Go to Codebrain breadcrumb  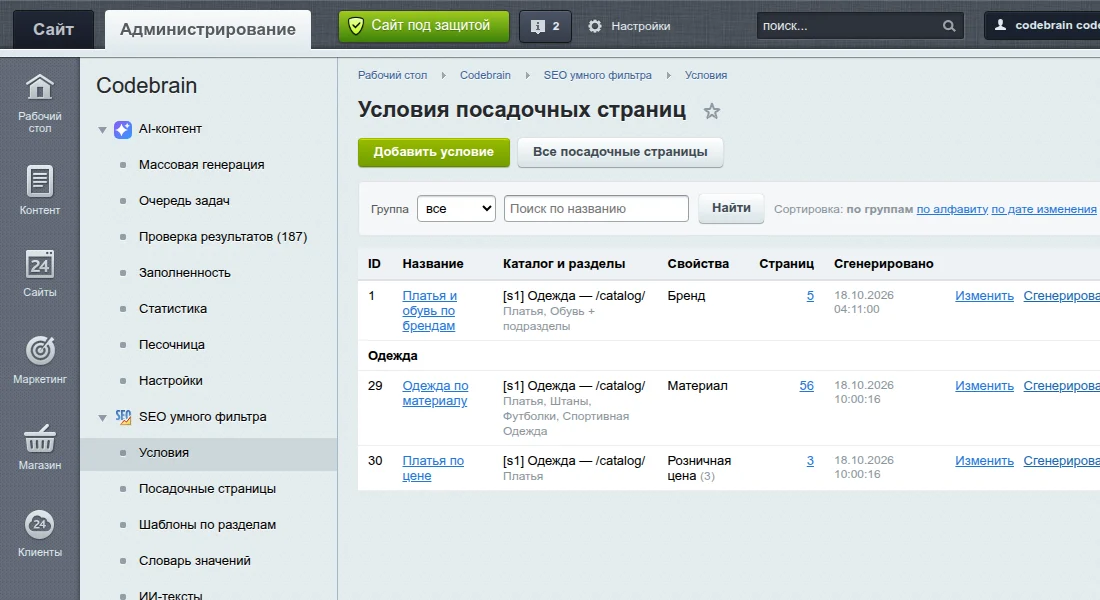coord(485,75)
